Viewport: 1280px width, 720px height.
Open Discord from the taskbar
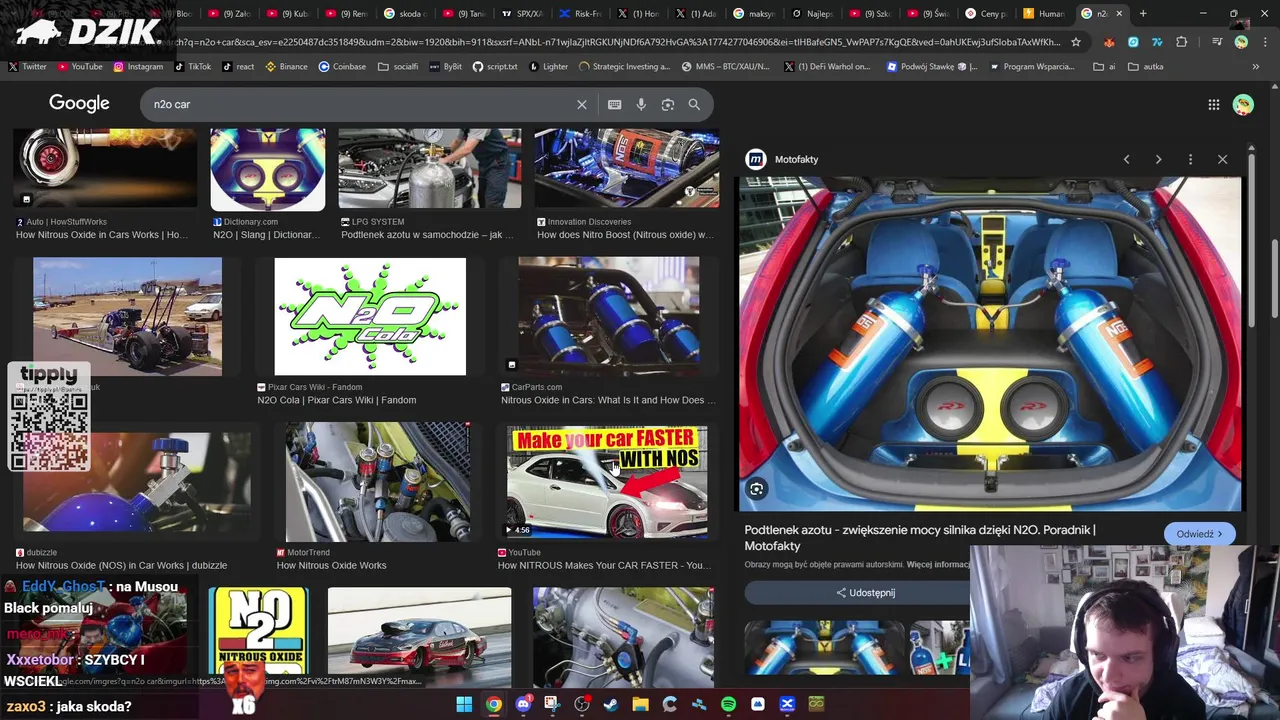[x=523, y=704]
